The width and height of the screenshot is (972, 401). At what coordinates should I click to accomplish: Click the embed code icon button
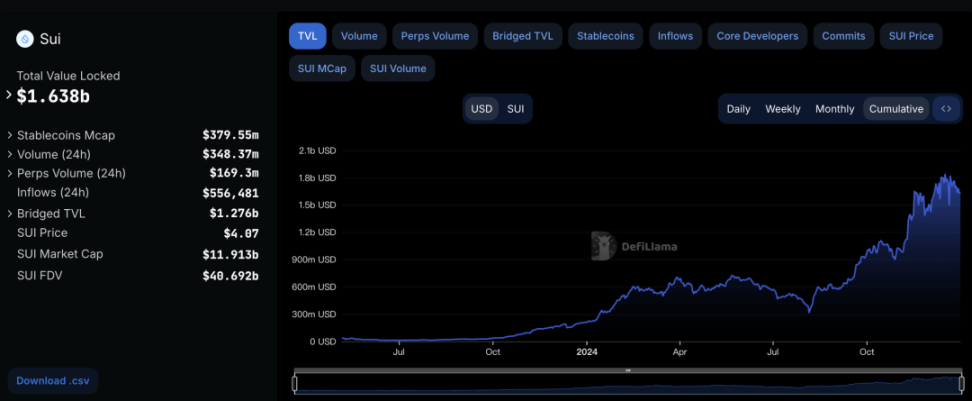[x=946, y=109]
